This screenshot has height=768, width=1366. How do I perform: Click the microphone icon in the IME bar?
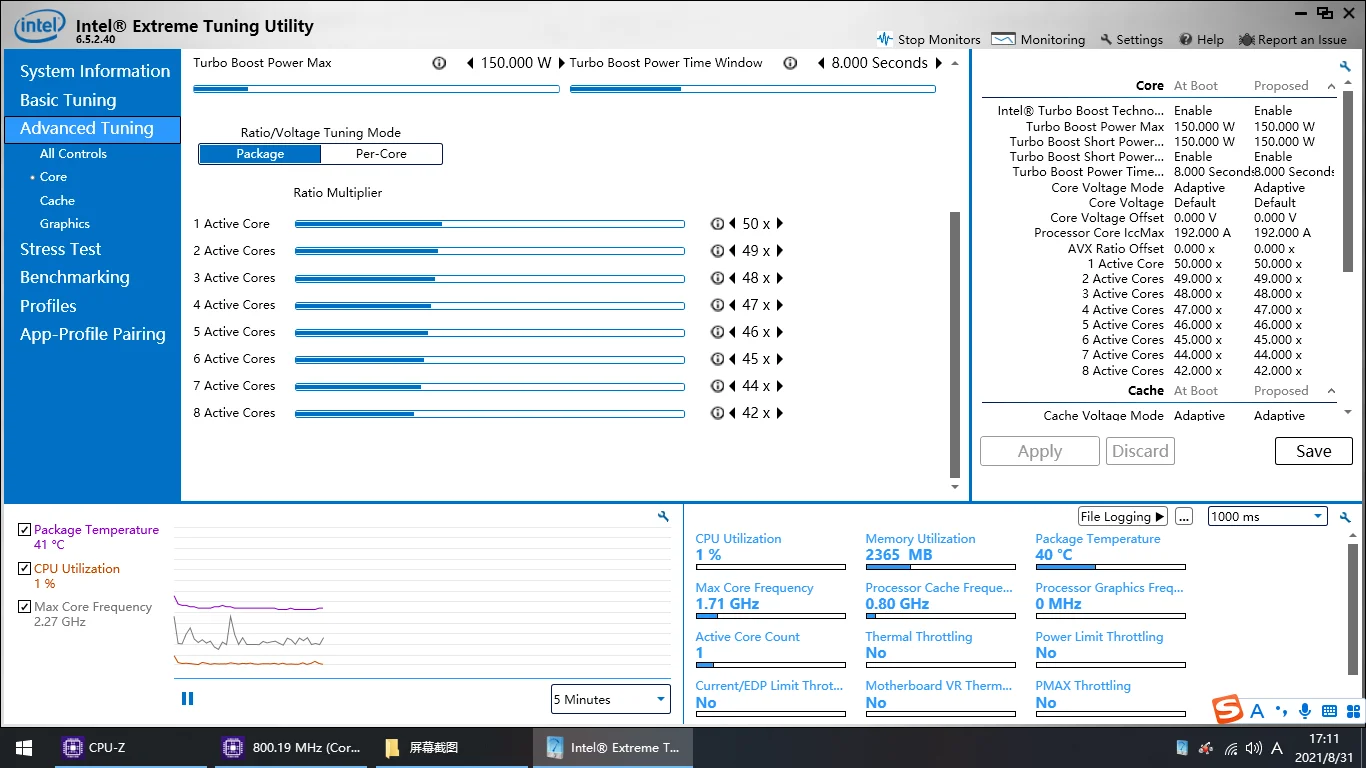(1304, 711)
